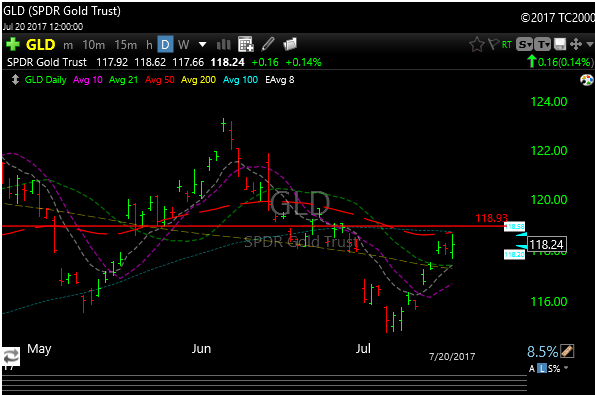
Task: Toggle the RT real-time indicator
Action: click(x=507, y=45)
